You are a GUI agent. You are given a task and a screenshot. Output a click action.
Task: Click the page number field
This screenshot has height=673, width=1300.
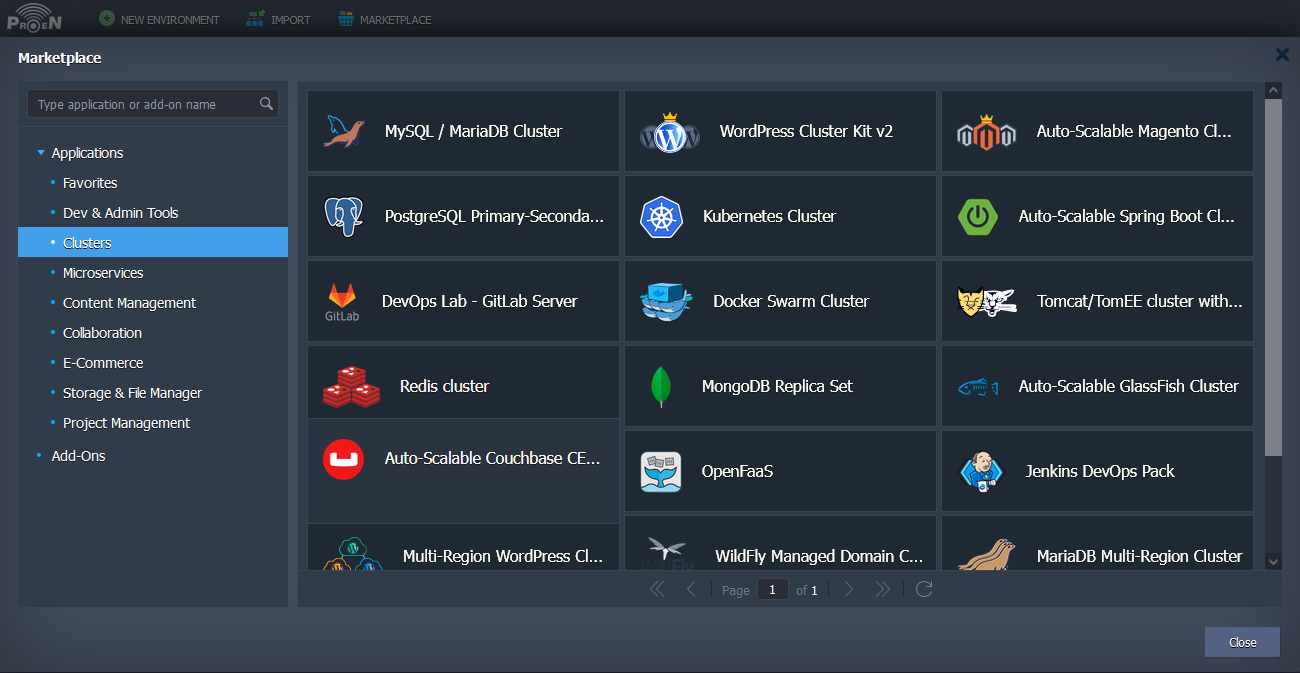click(x=772, y=590)
